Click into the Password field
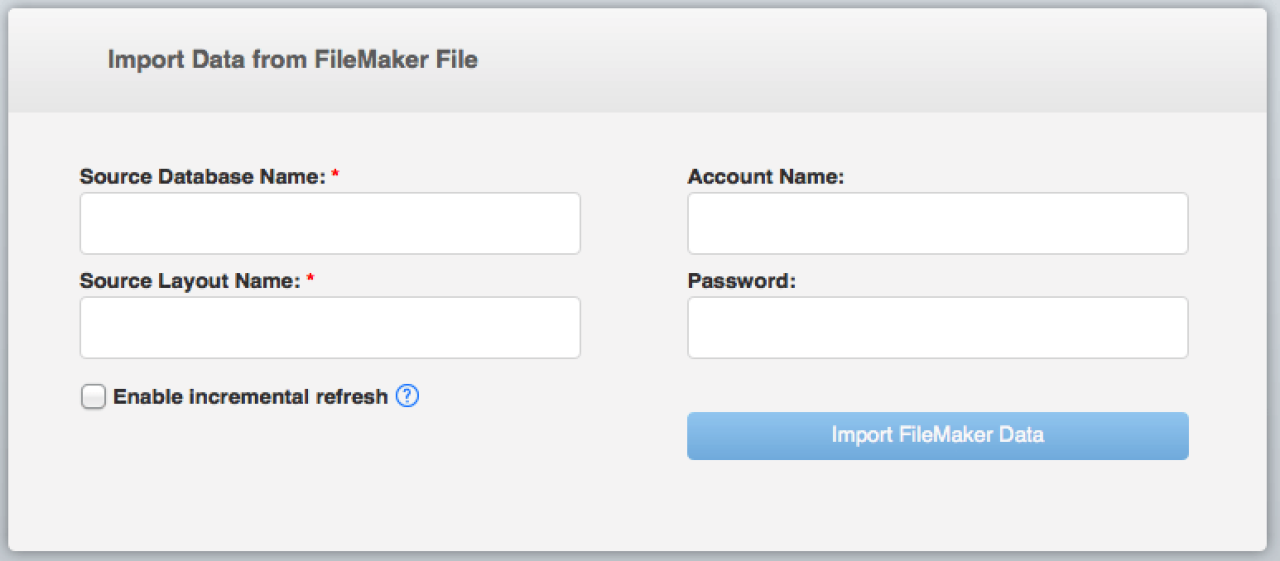 (938, 327)
